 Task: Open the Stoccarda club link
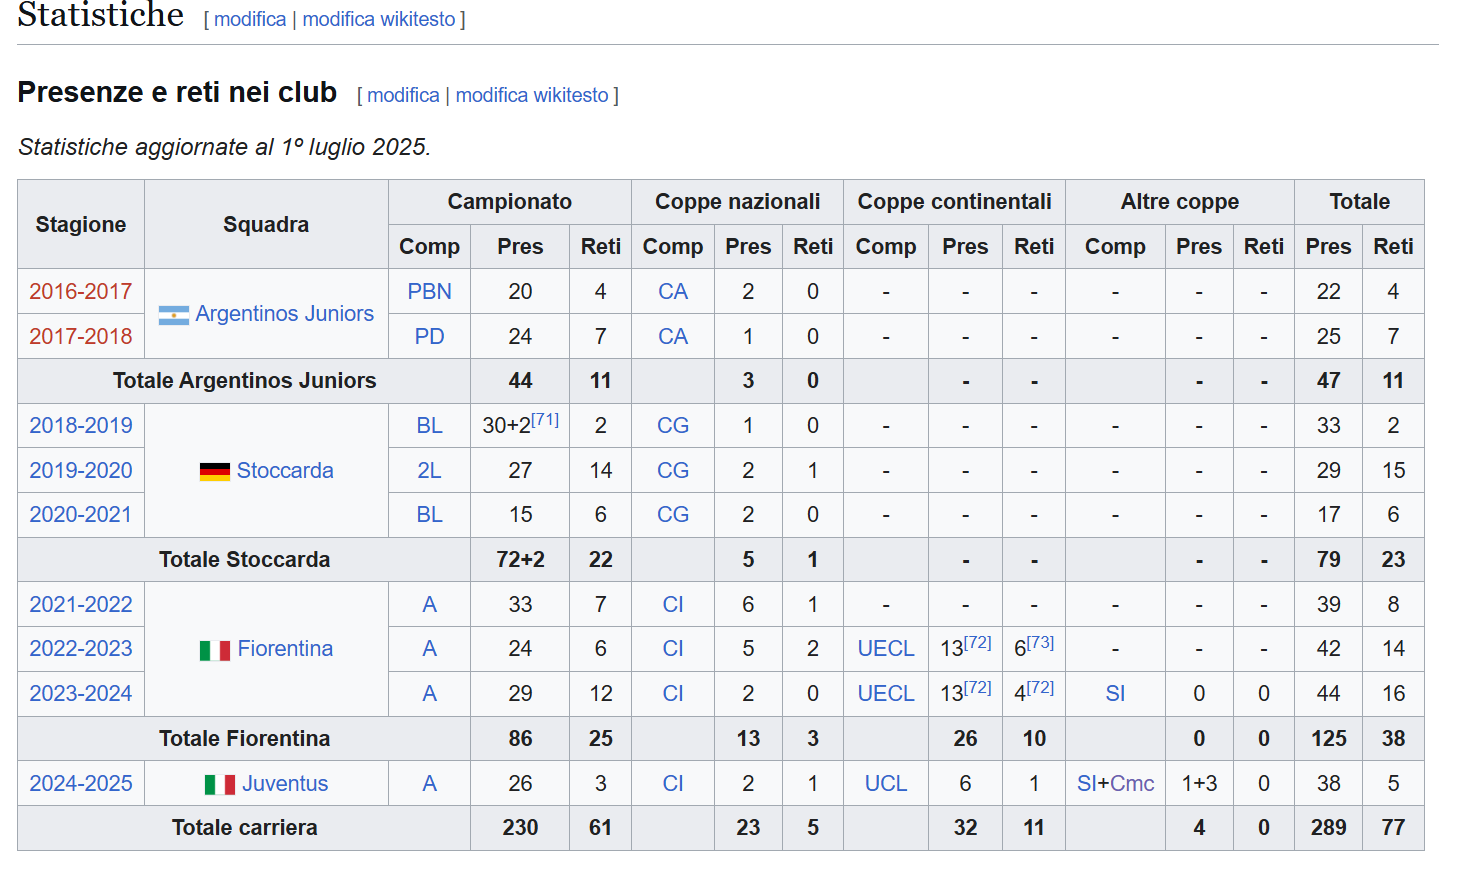285,471
